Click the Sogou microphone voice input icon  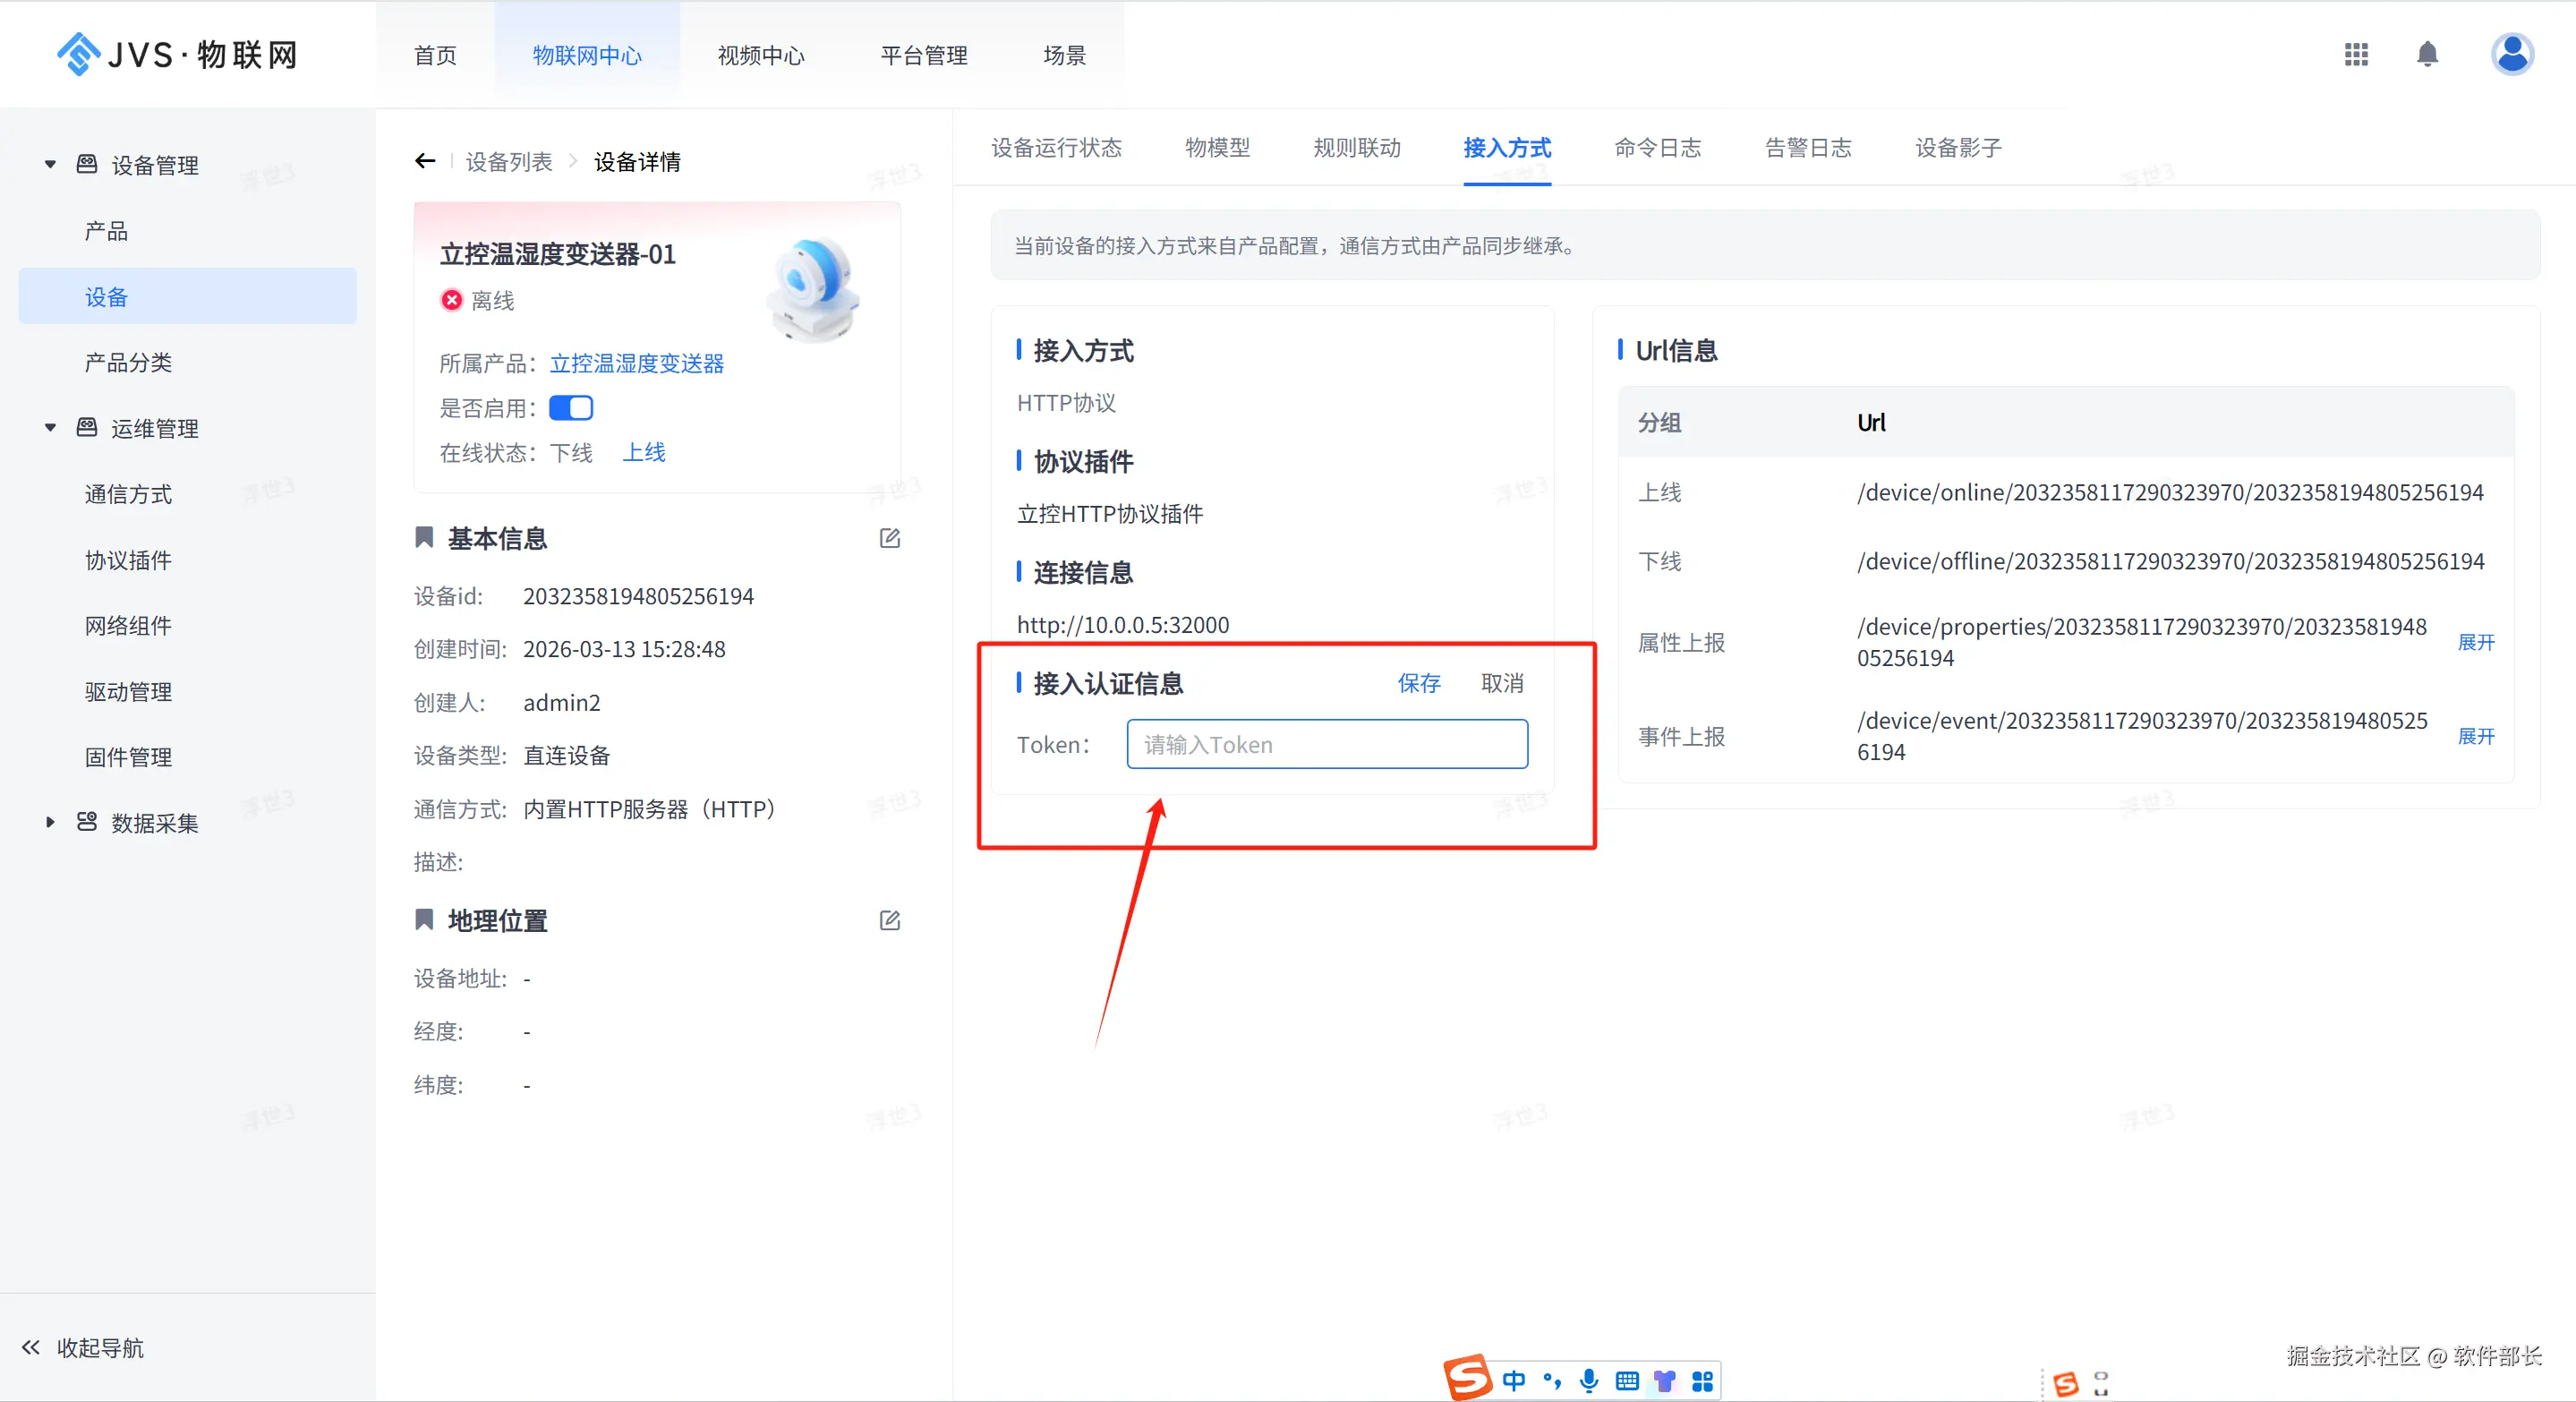(1588, 1381)
